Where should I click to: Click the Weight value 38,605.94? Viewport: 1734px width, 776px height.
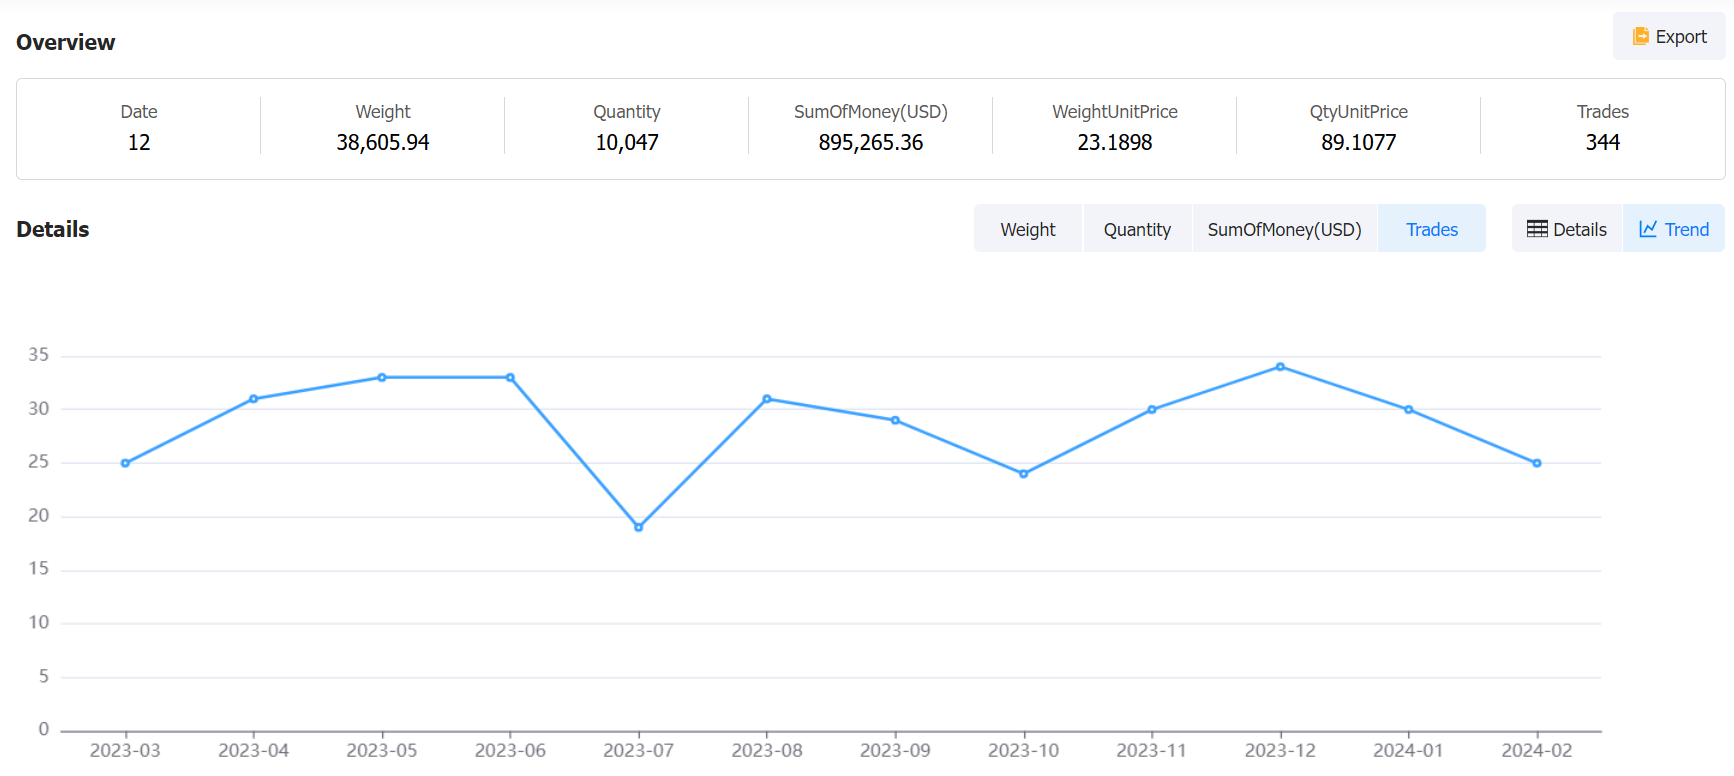(383, 142)
